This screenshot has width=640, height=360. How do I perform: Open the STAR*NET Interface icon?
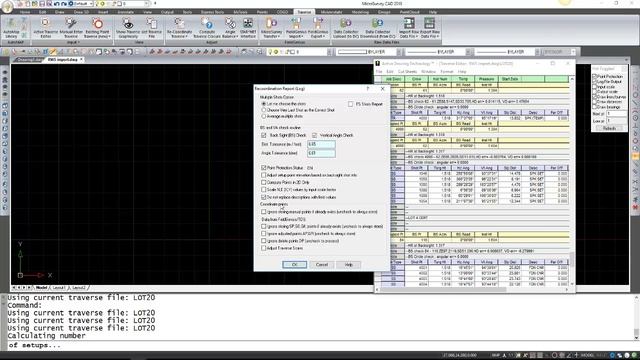coord(248,28)
